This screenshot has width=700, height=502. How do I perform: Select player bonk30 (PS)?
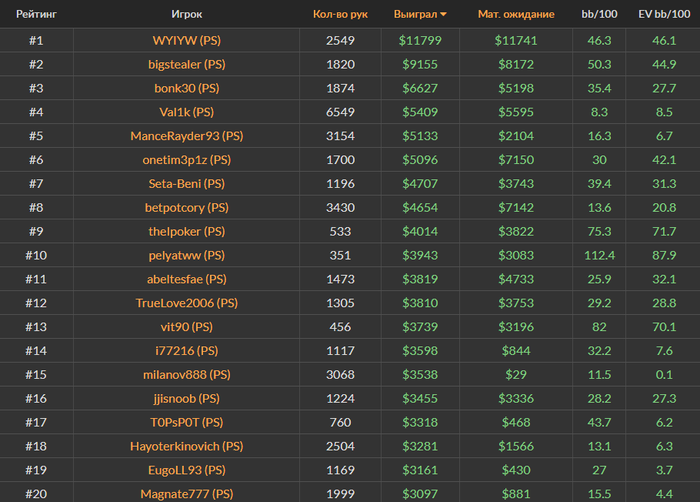pos(186,88)
